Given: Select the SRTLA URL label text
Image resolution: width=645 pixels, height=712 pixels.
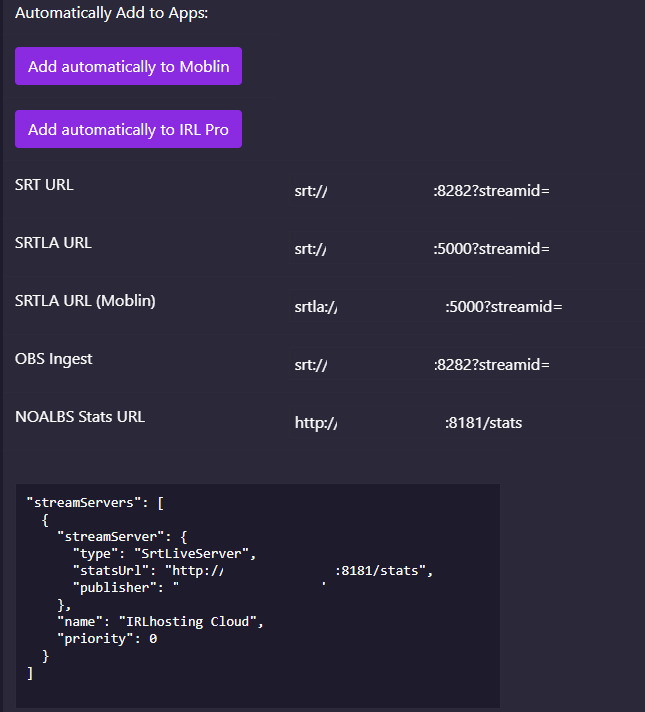Looking at the screenshot, I should point(53,243).
